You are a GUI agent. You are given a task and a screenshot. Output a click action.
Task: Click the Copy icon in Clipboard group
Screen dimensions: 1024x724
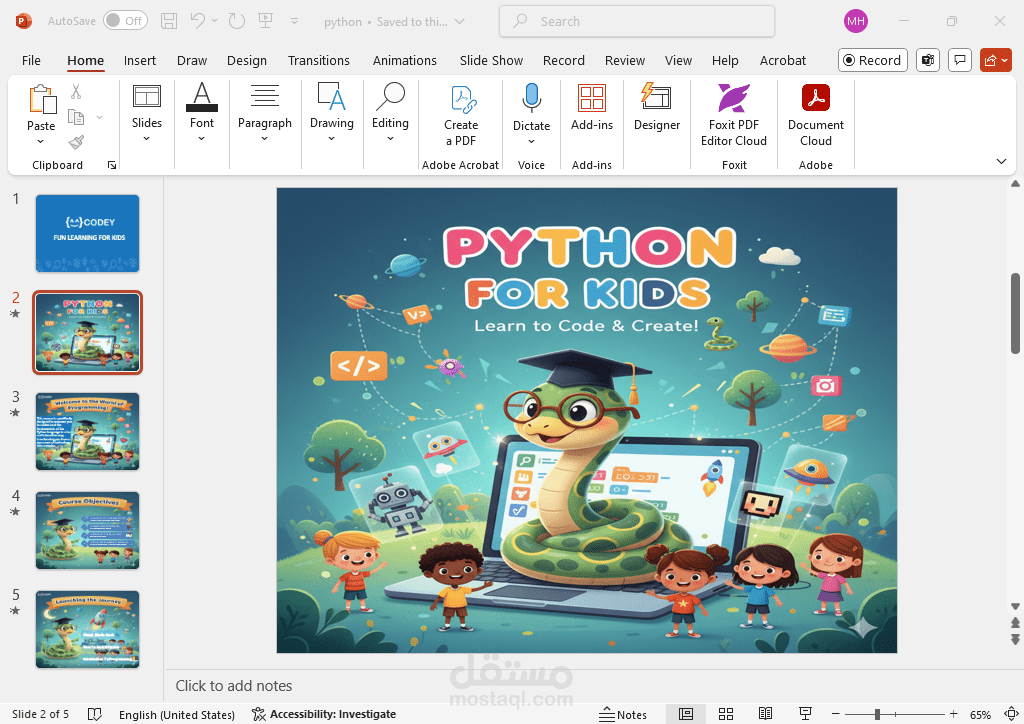tap(76, 118)
